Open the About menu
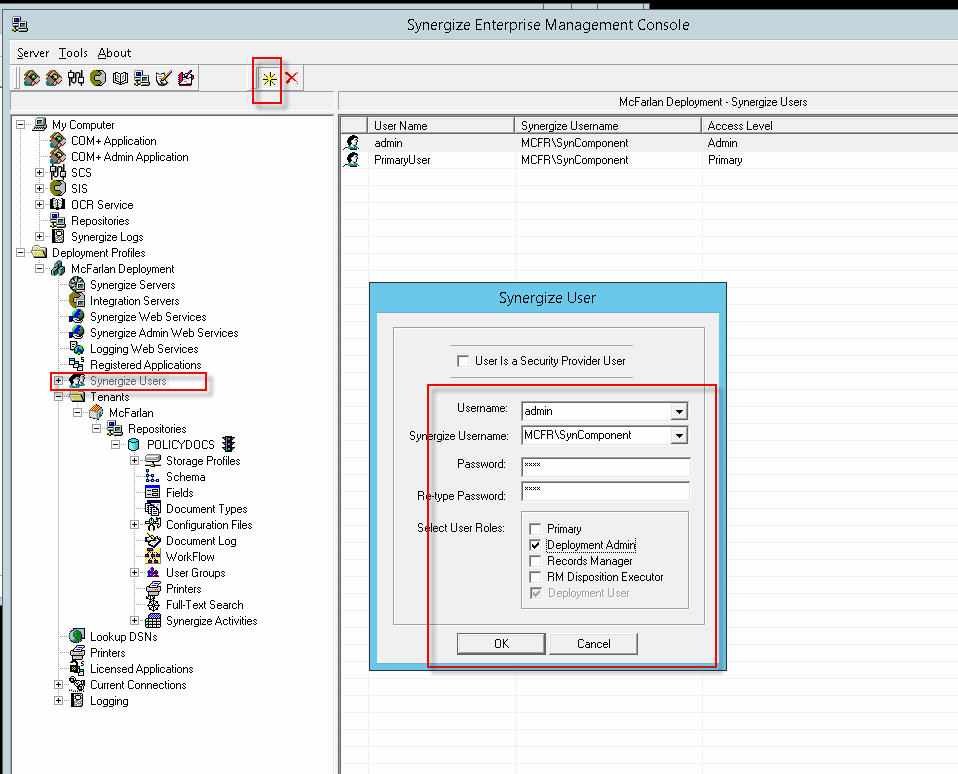The height and width of the screenshot is (774, 958). (114, 53)
